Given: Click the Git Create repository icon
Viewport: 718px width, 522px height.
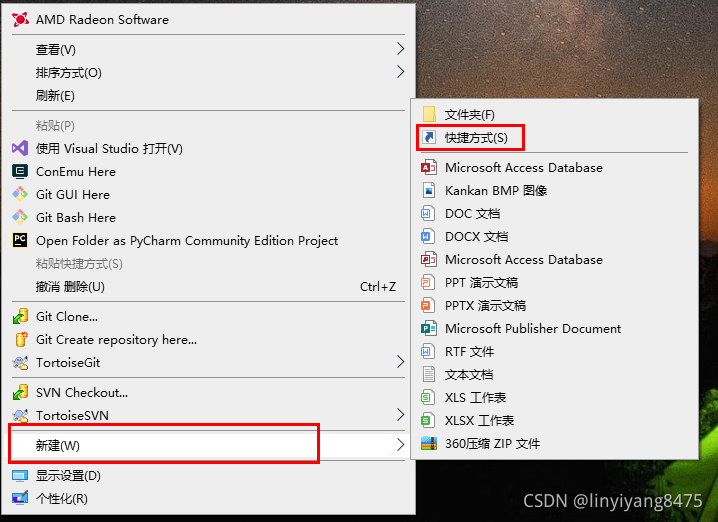Looking at the screenshot, I should coord(20,339).
